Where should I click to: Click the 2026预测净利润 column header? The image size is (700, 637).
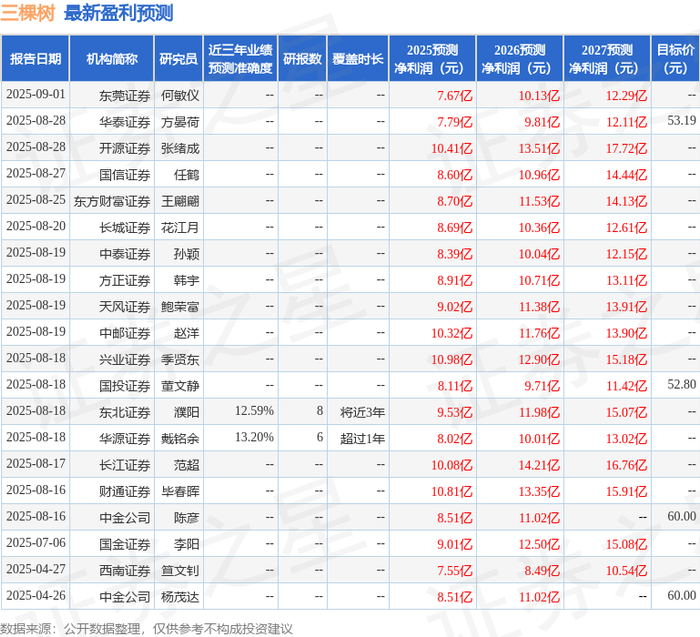pos(520,59)
